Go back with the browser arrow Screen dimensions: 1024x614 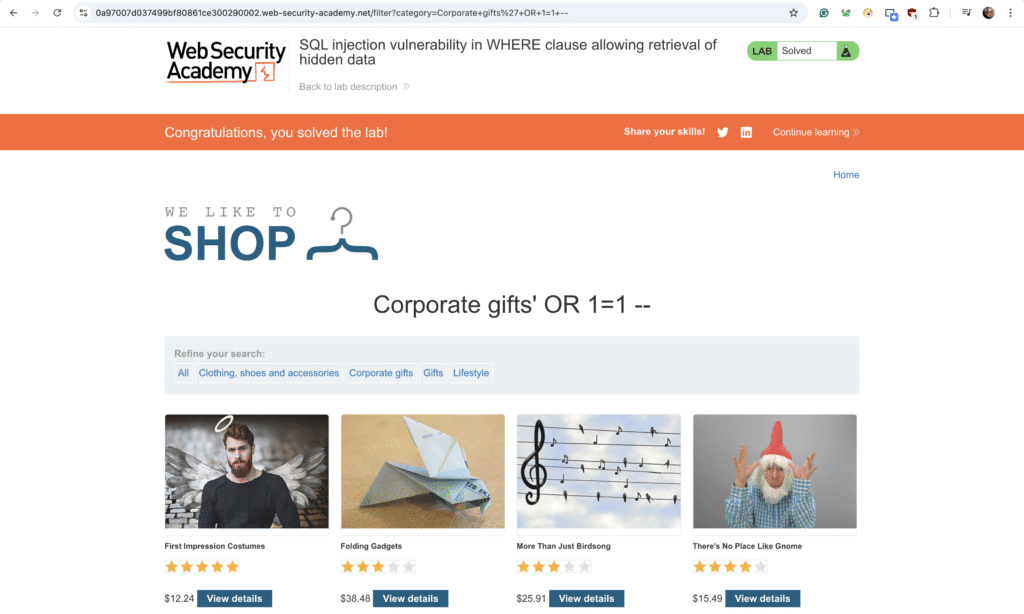pos(14,13)
